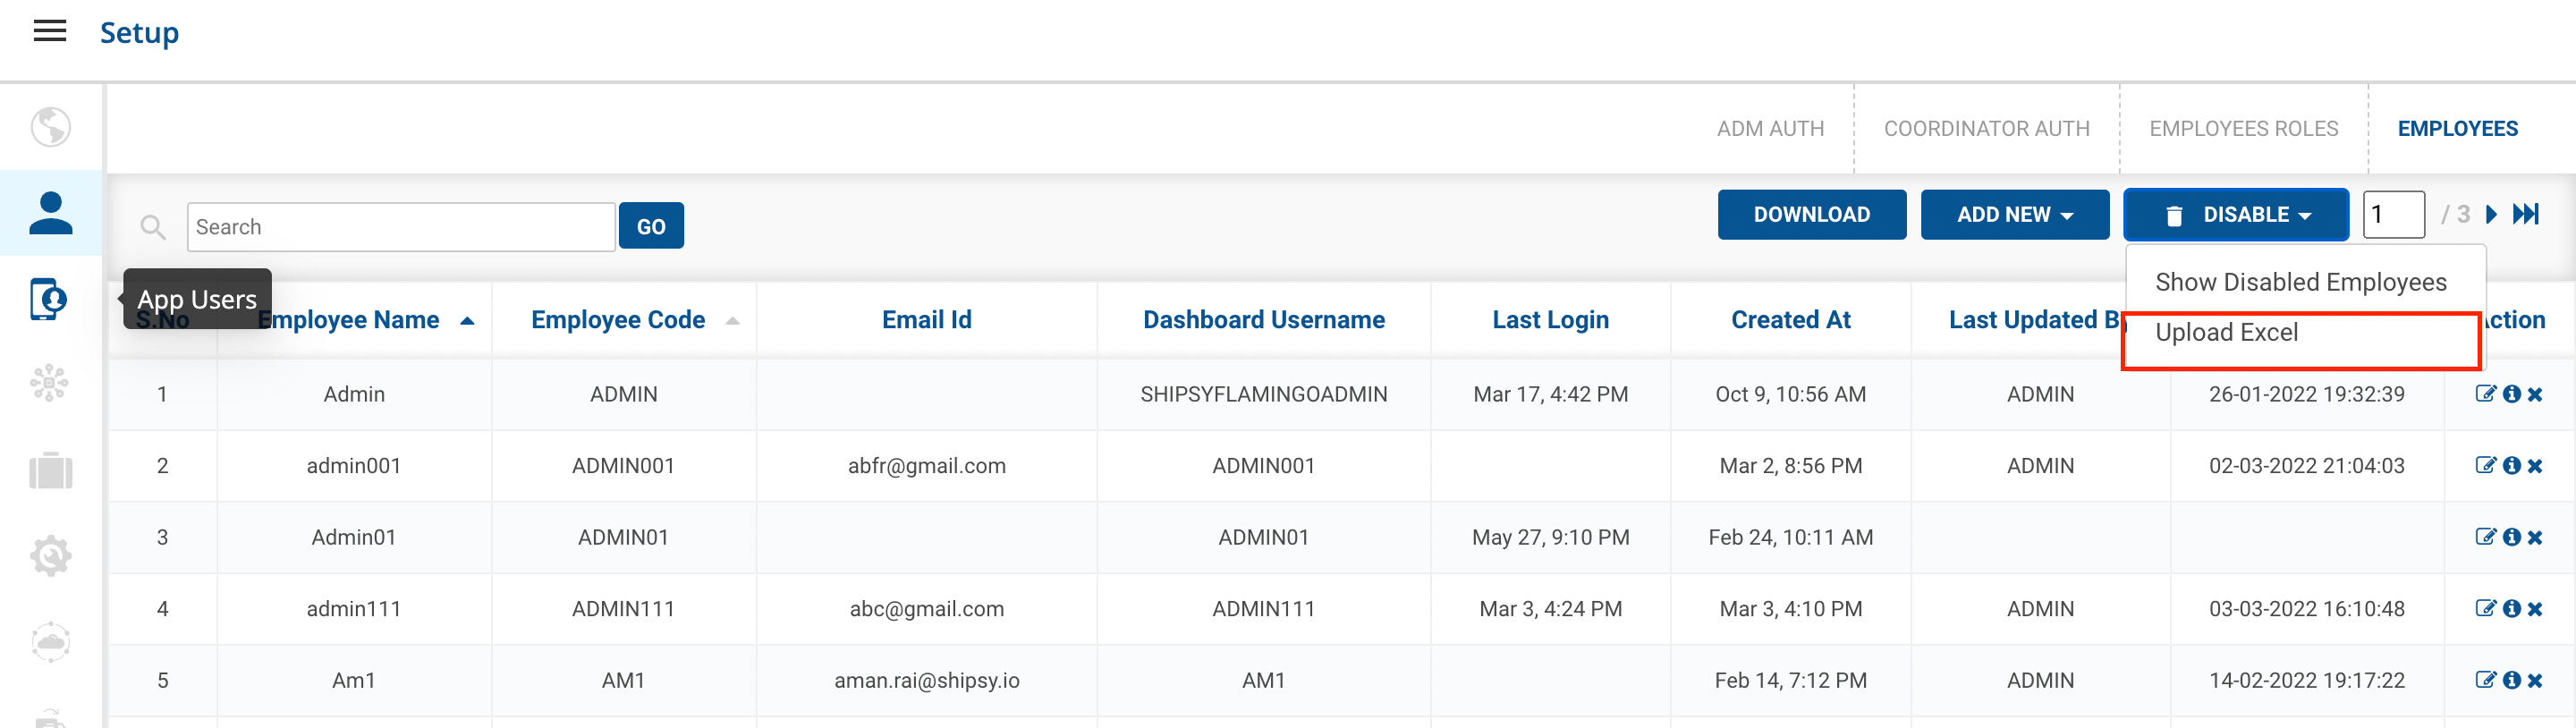Open the COORDINATOR AUTH tab
This screenshot has height=728, width=2576.
(1986, 129)
